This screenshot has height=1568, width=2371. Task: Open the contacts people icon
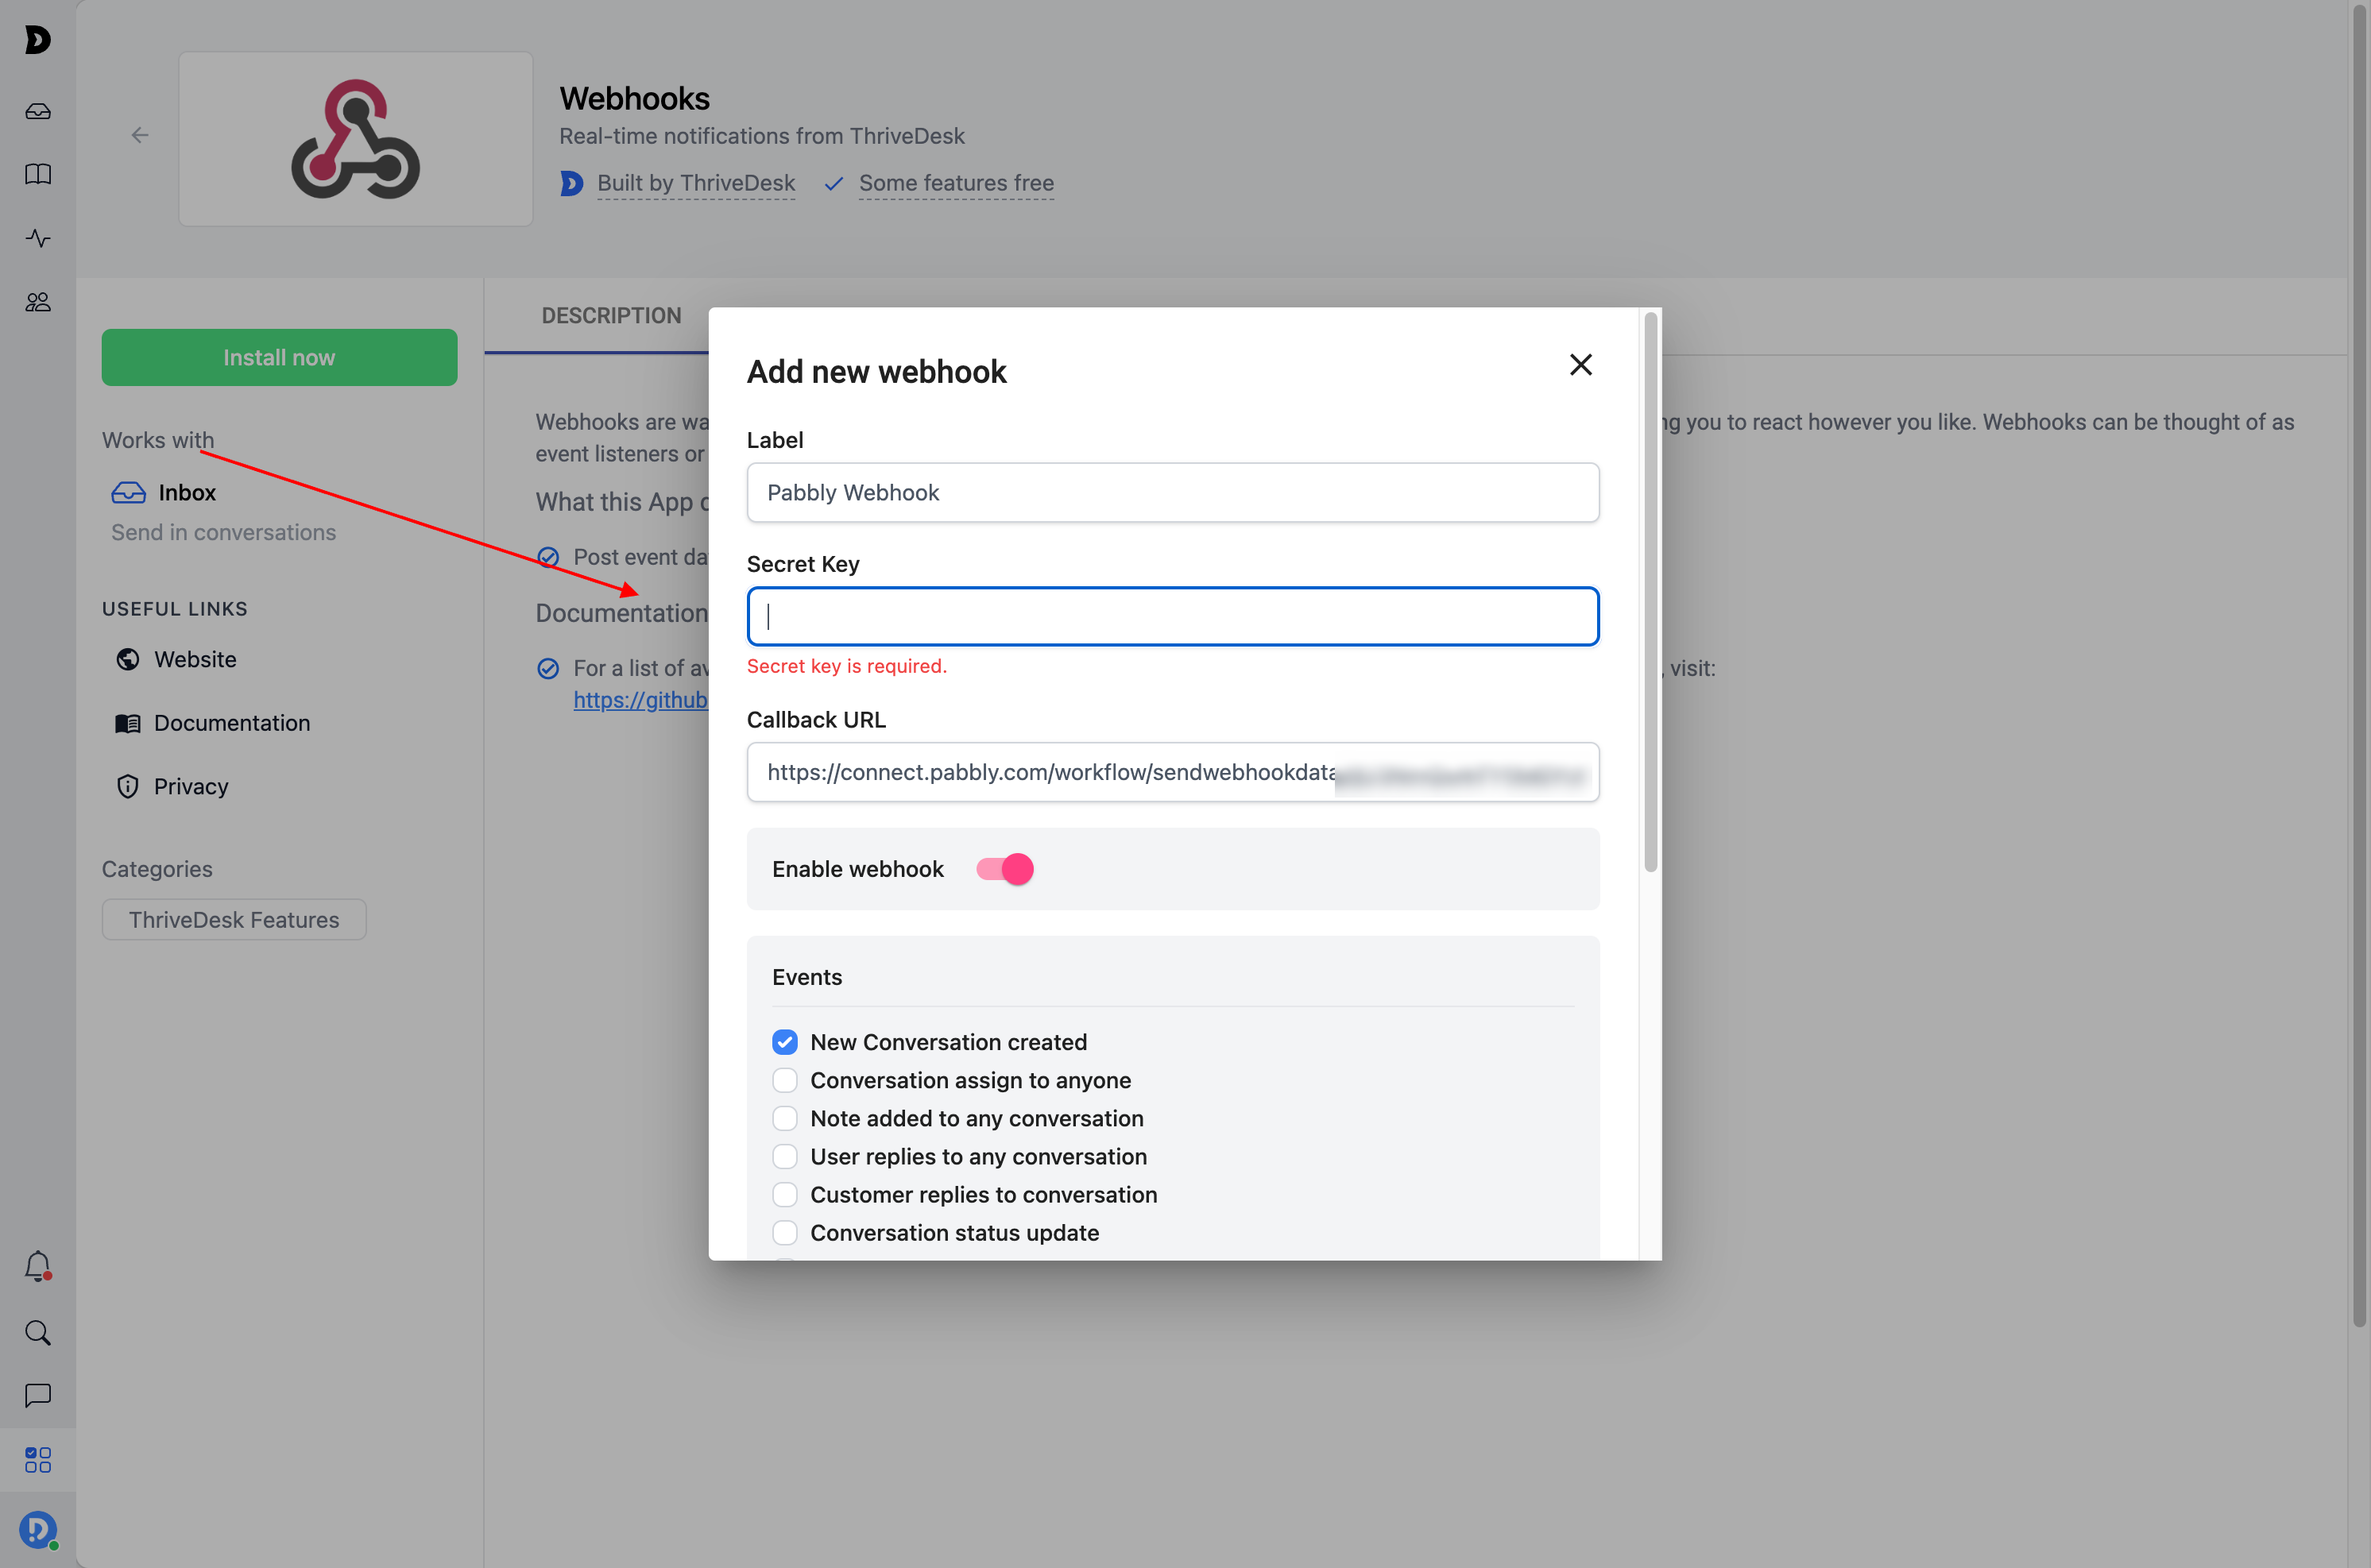tap(38, 302)
